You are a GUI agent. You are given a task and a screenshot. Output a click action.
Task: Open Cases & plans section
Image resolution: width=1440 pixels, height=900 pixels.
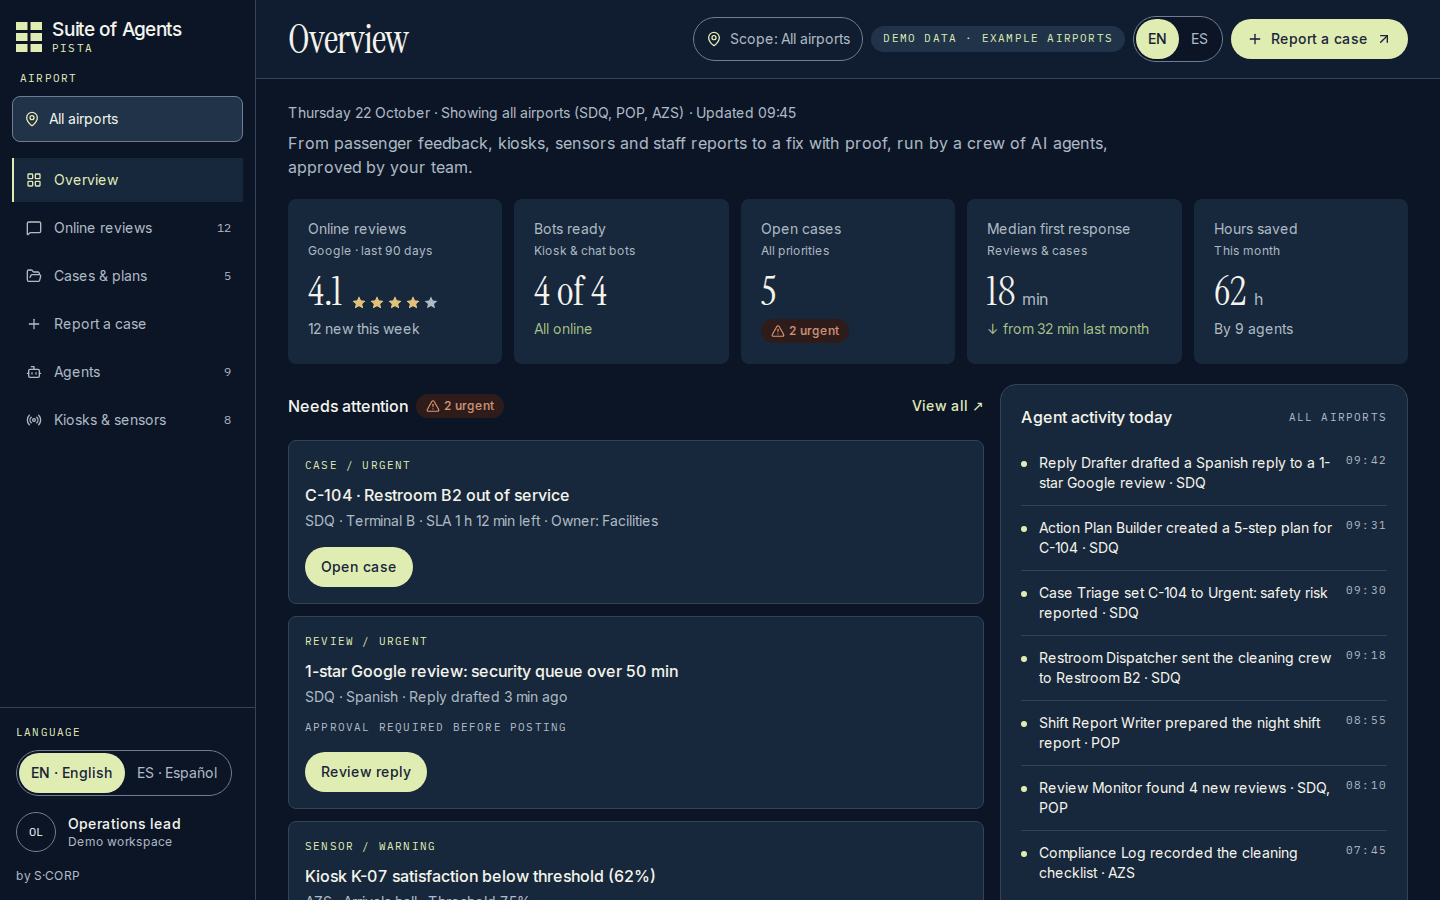[x=127, y=276]
